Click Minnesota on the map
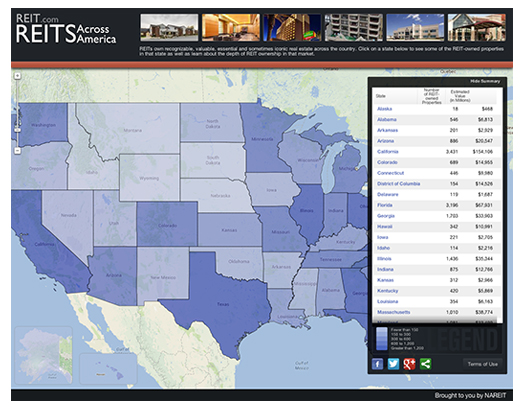 tap(263, 139)
